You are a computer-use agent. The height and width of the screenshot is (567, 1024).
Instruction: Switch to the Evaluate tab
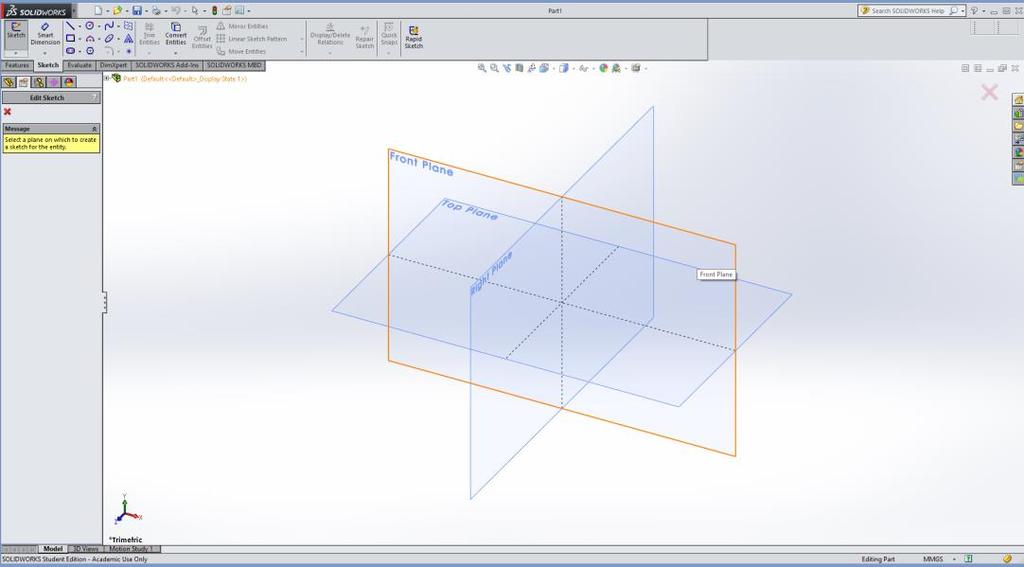coord(80,65)
